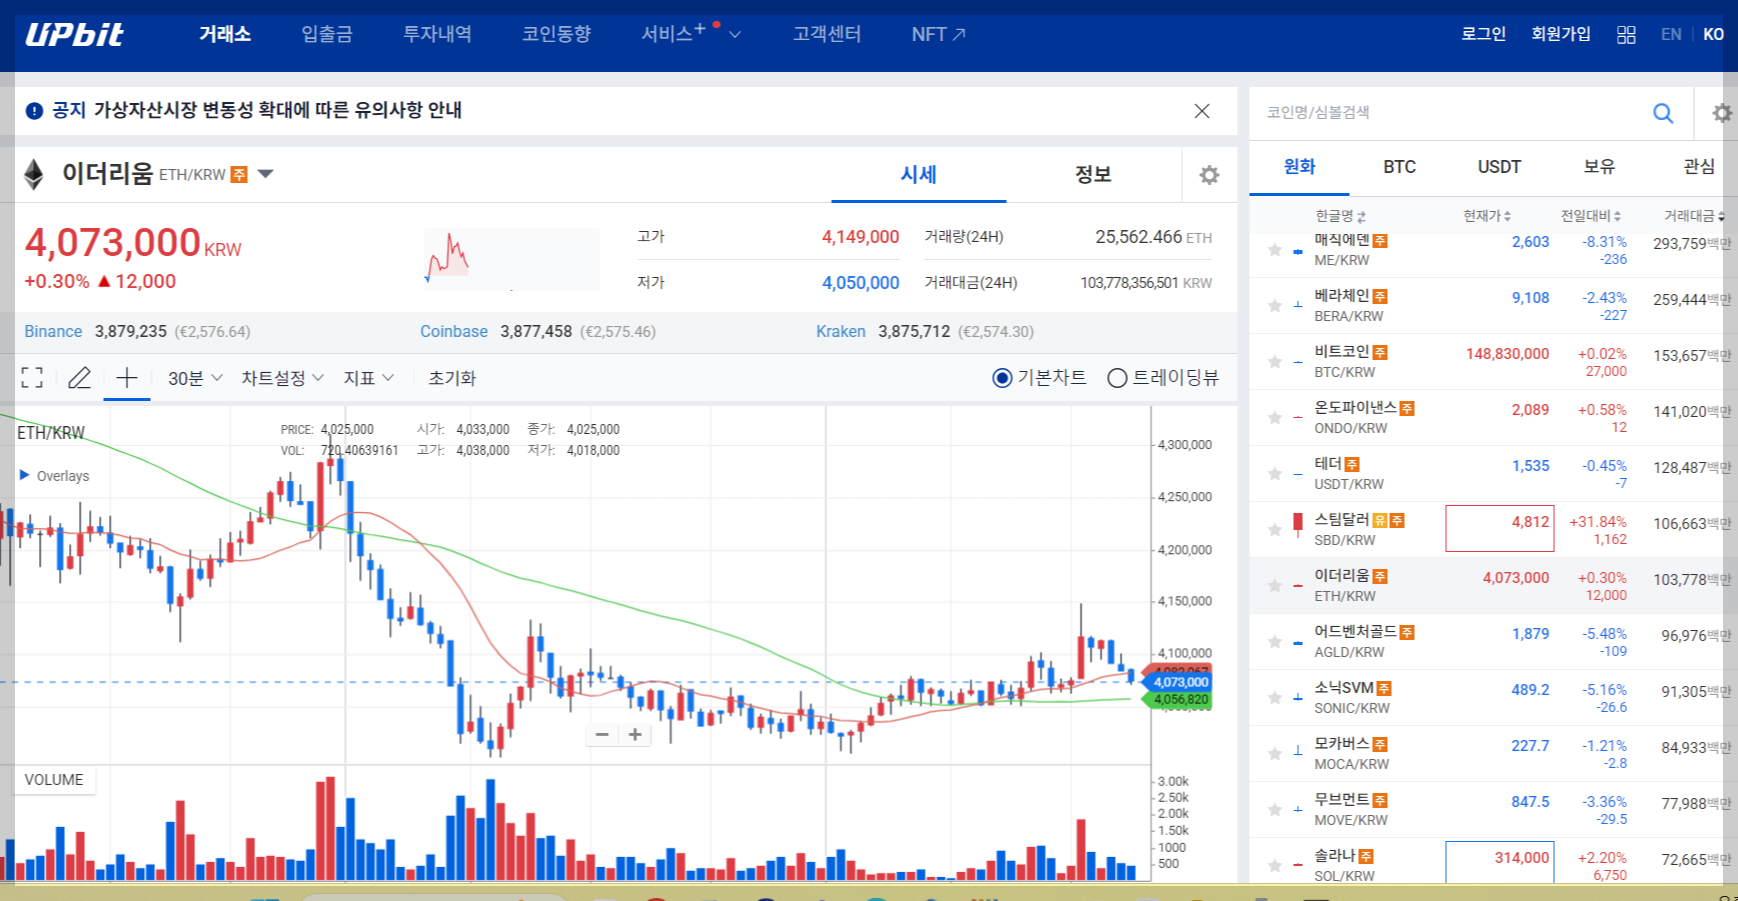Zoom in chart with plus button
Screen dimensions: 1738x901
click(635, 735)
